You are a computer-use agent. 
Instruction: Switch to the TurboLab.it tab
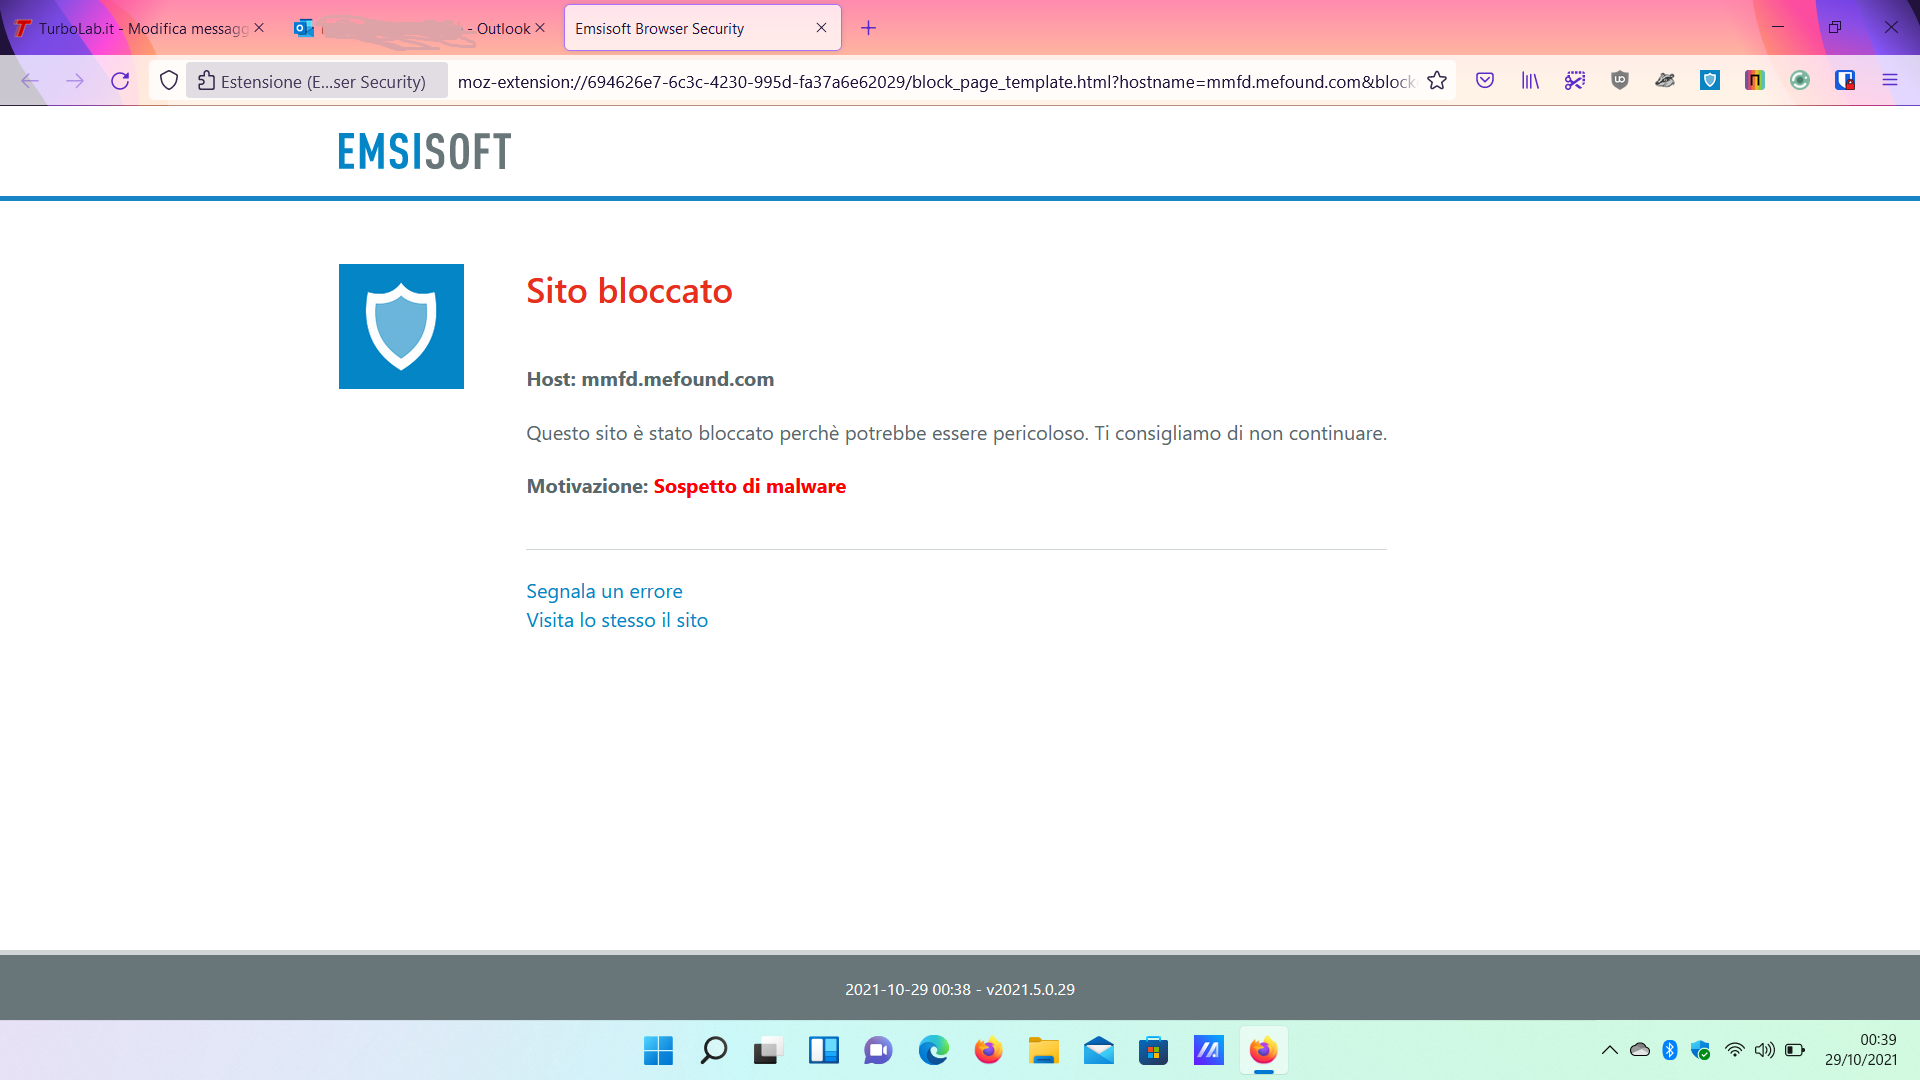[135, 28]
